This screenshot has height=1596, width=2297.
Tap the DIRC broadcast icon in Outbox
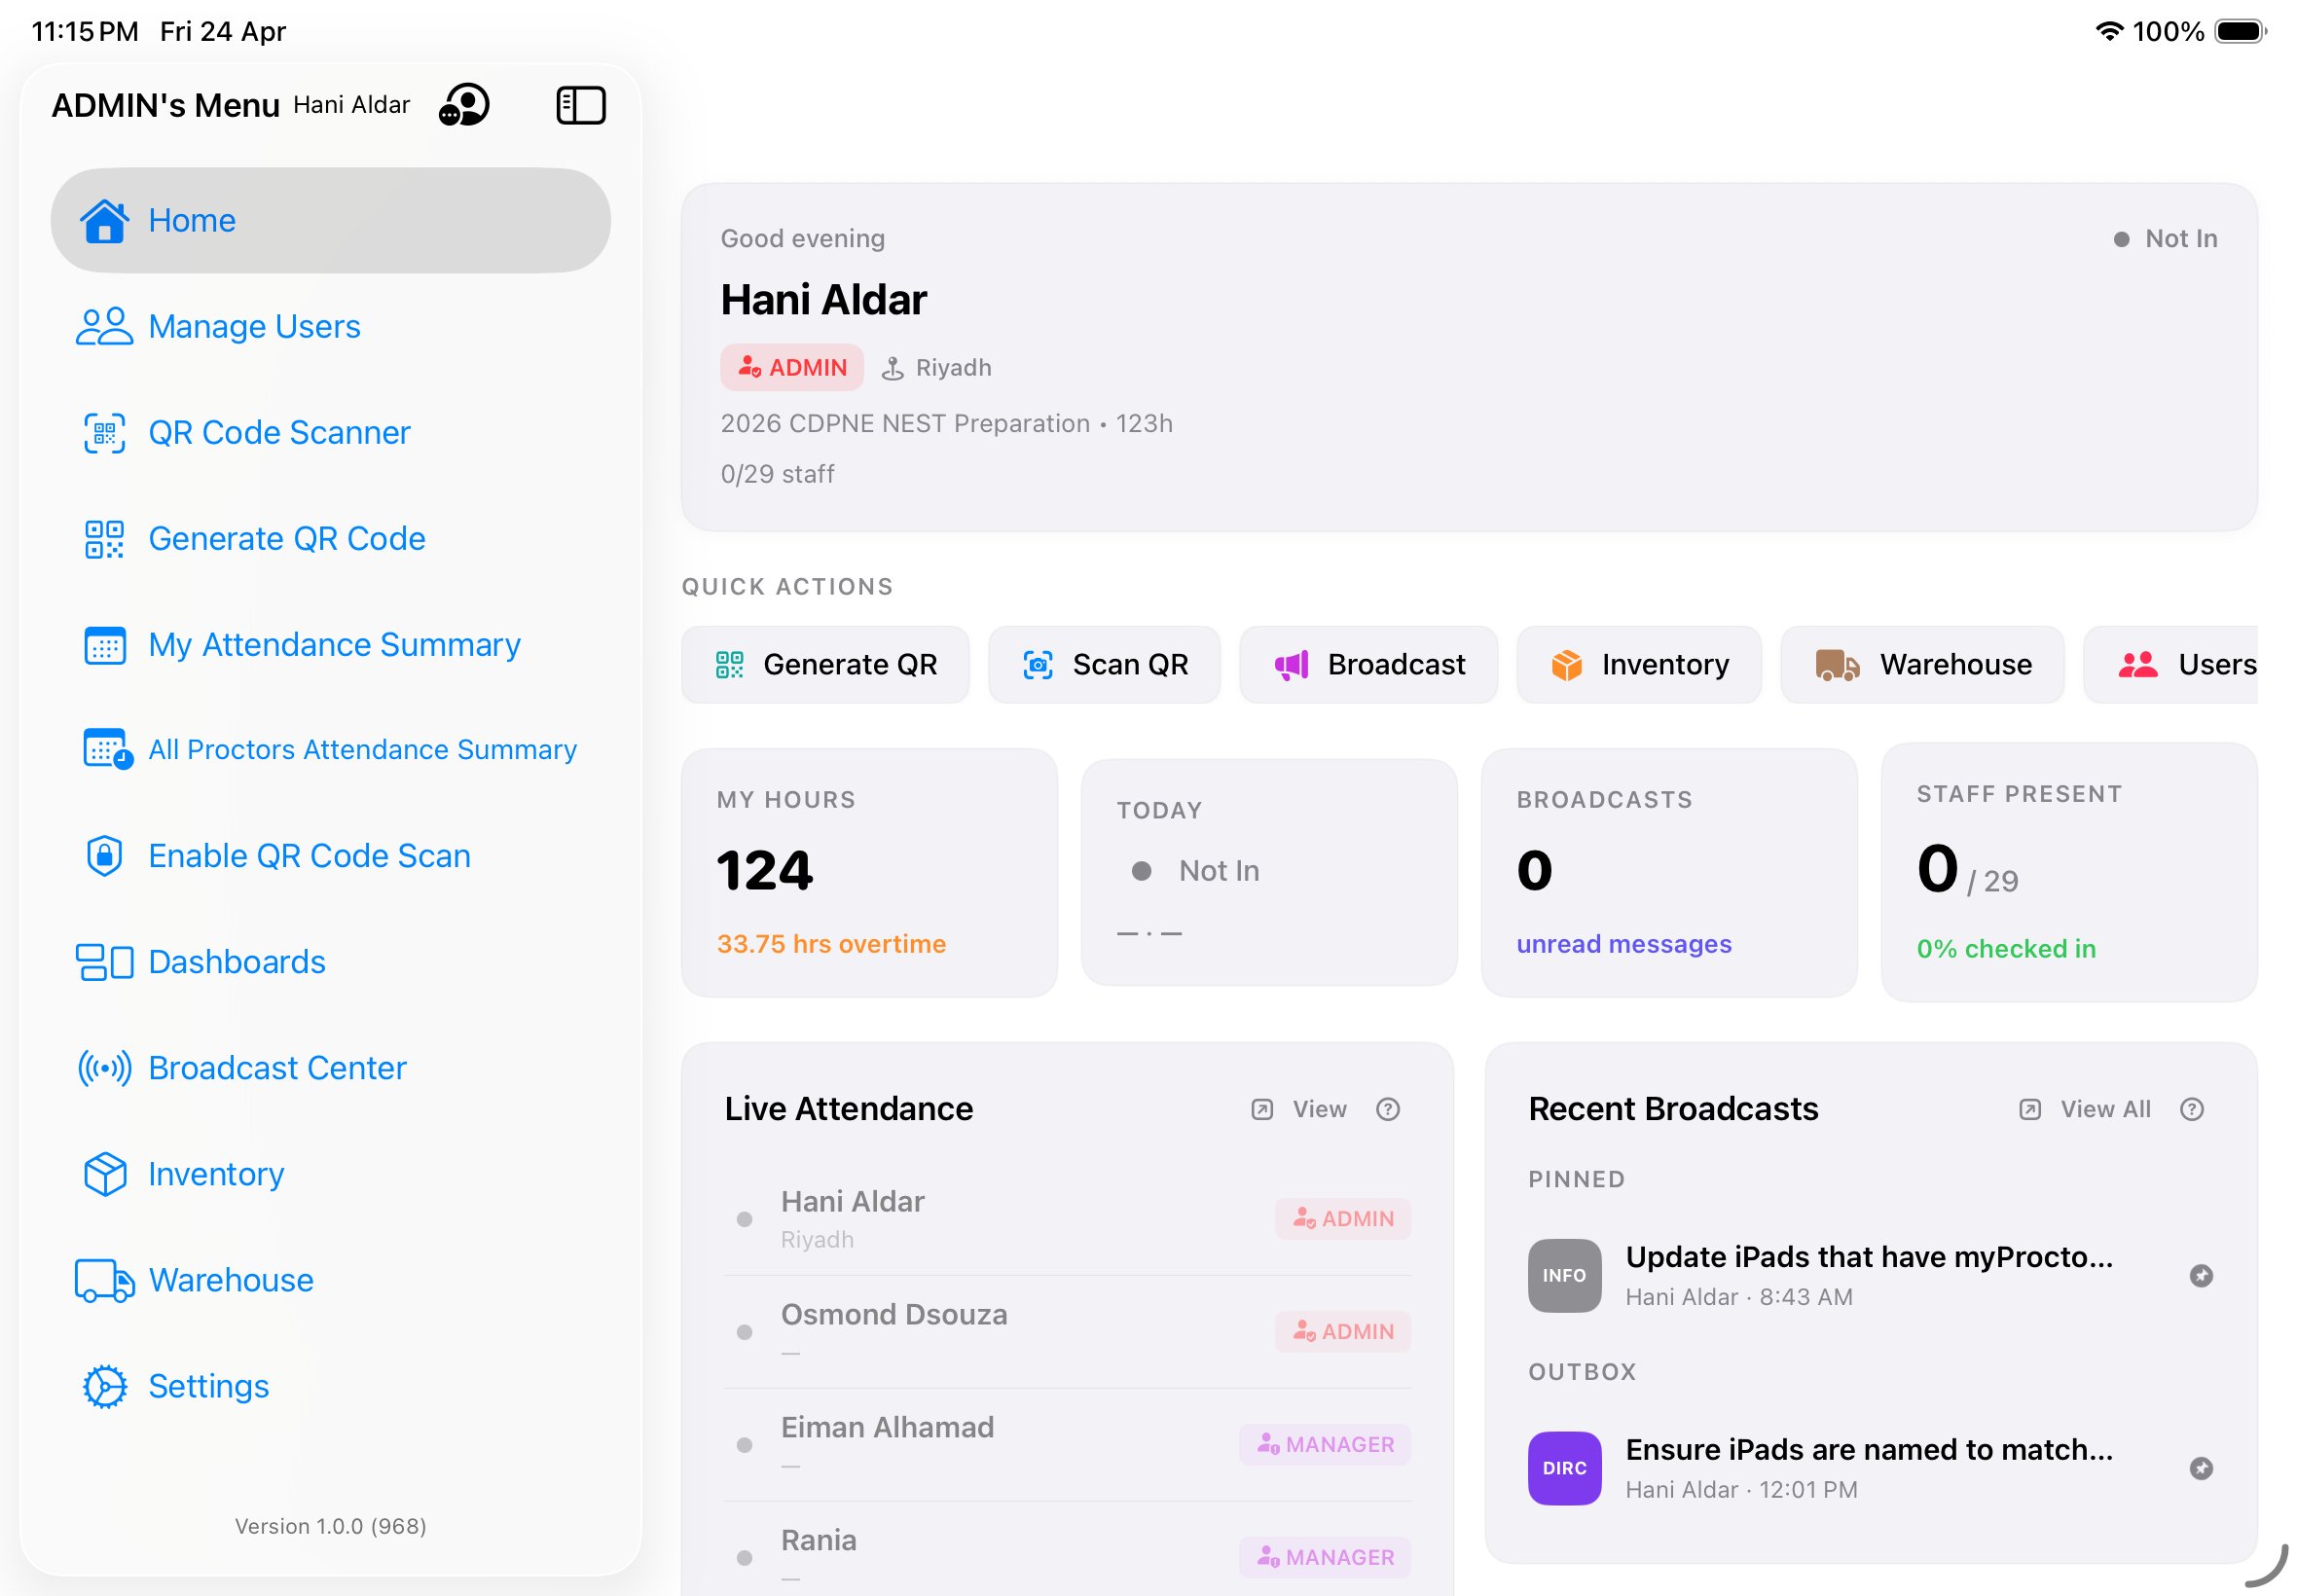[x=1563, y=1468]
